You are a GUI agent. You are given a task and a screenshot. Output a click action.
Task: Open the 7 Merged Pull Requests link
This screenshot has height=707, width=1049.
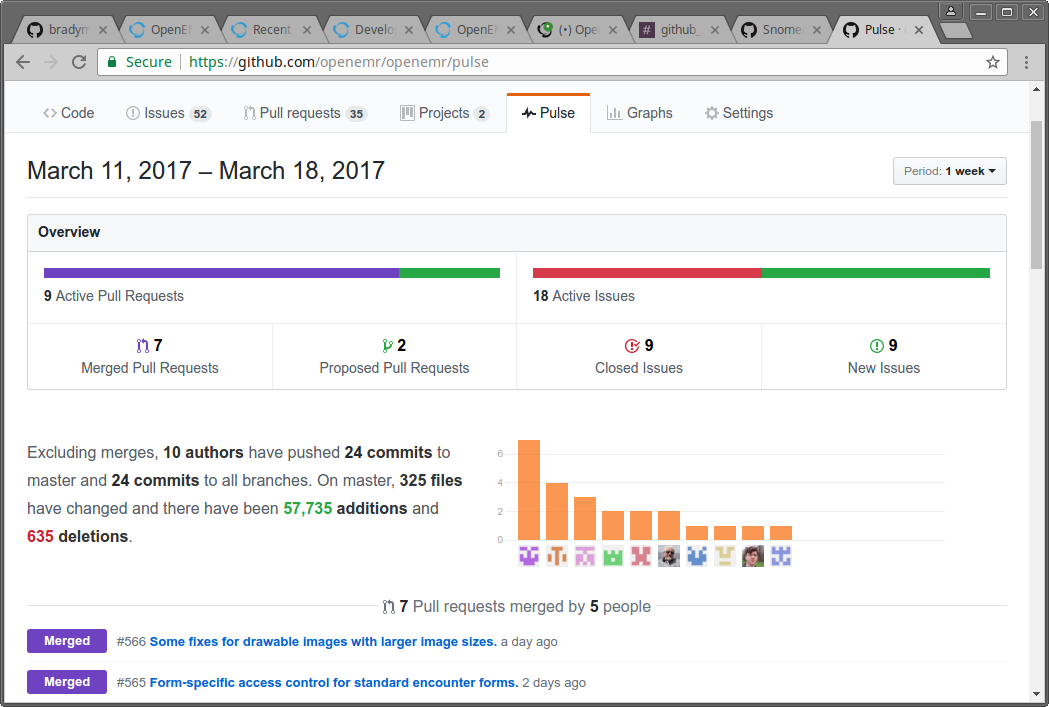pyautogui.click(x=150, y=357)
